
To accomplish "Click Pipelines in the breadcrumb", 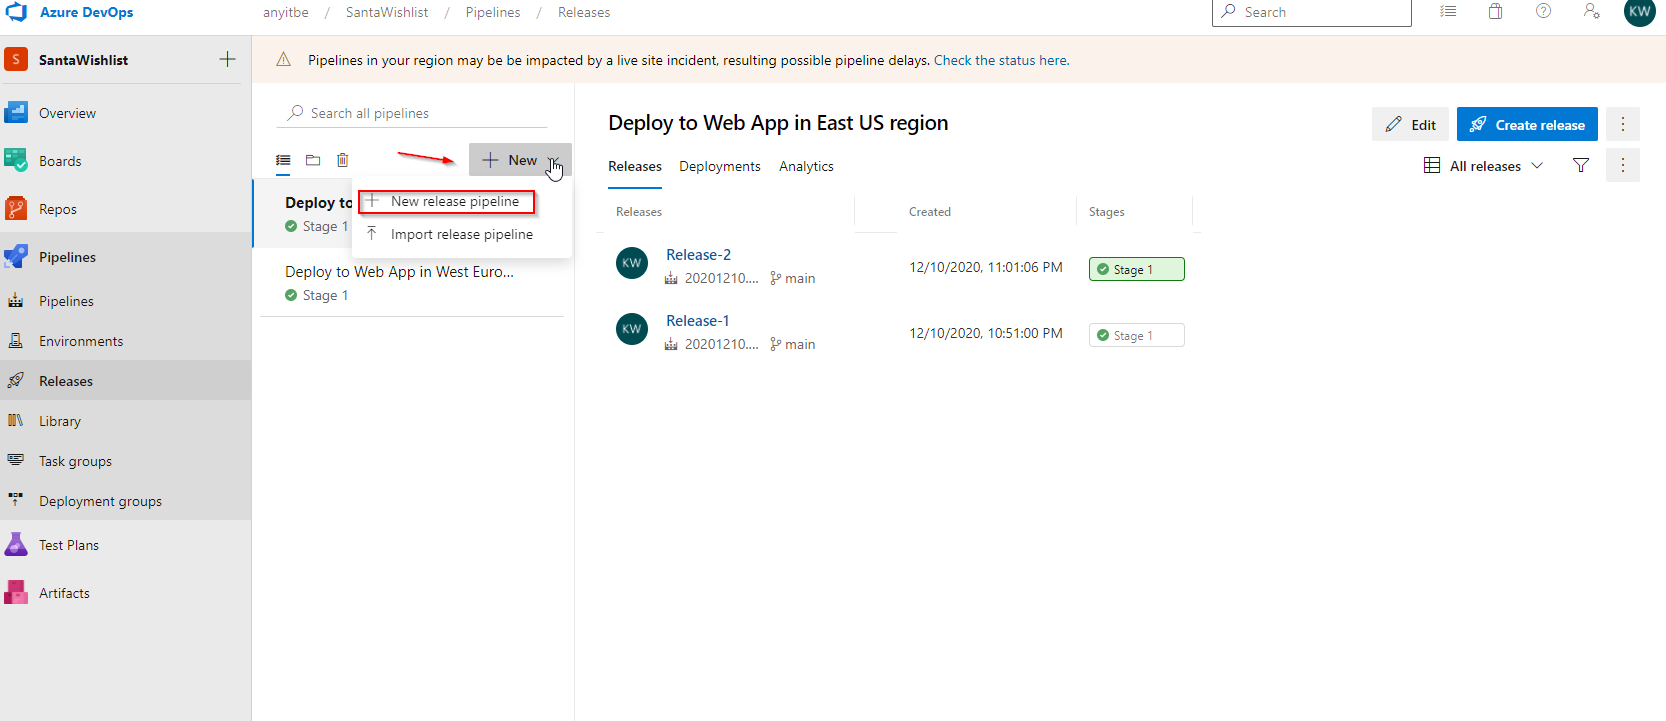I will tap(493, 12).
